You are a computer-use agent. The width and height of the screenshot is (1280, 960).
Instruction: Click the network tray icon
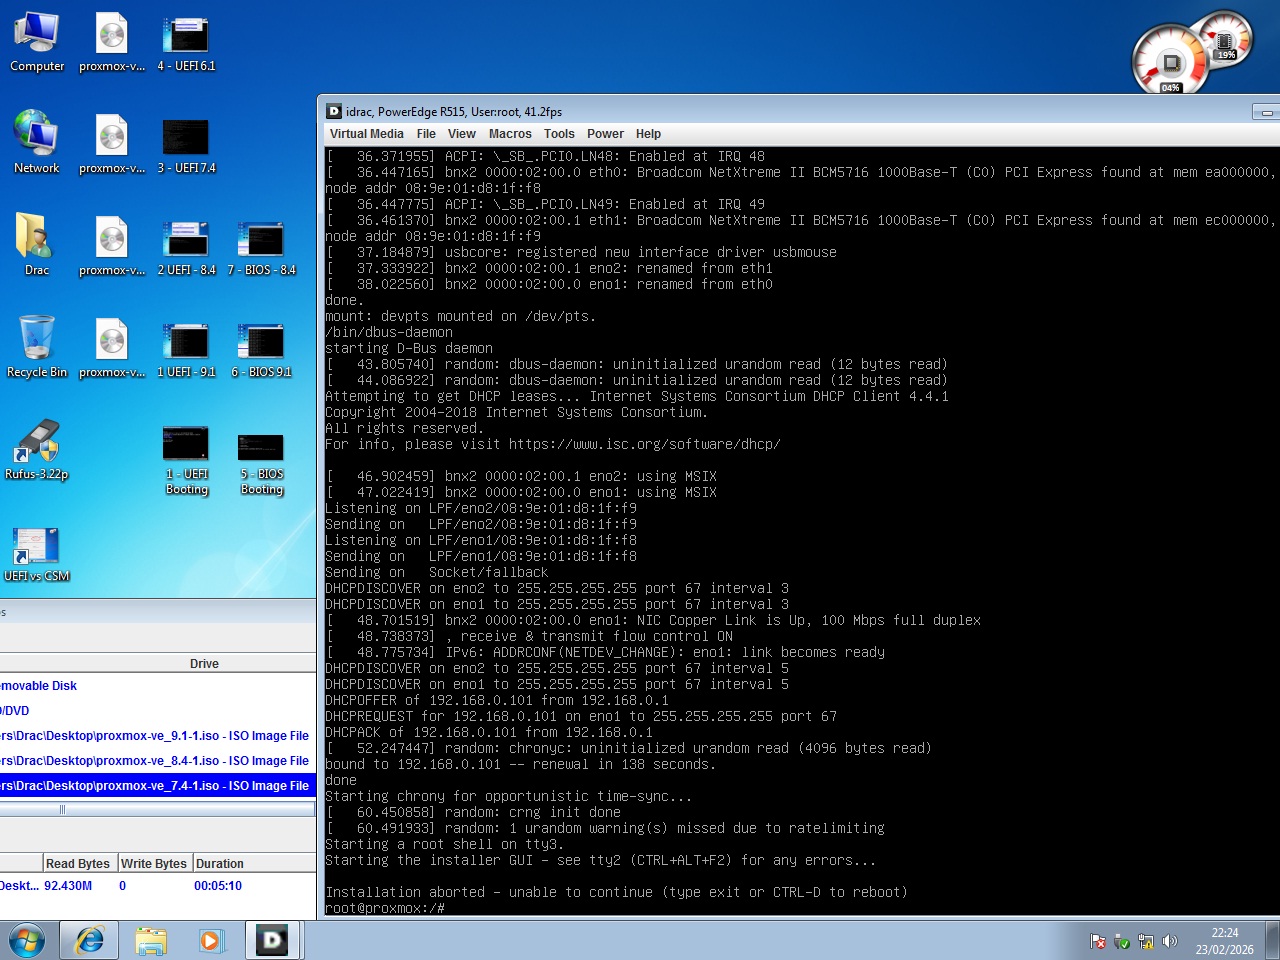[x=1146, y=941]
